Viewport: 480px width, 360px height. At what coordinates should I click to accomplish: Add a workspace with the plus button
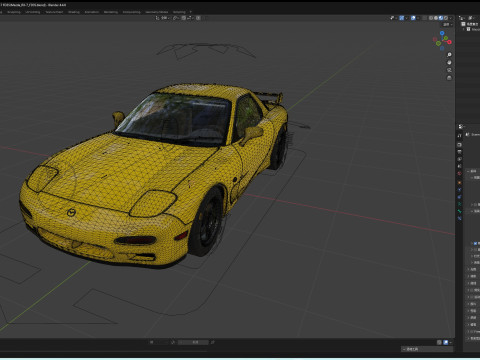point(191,12)
